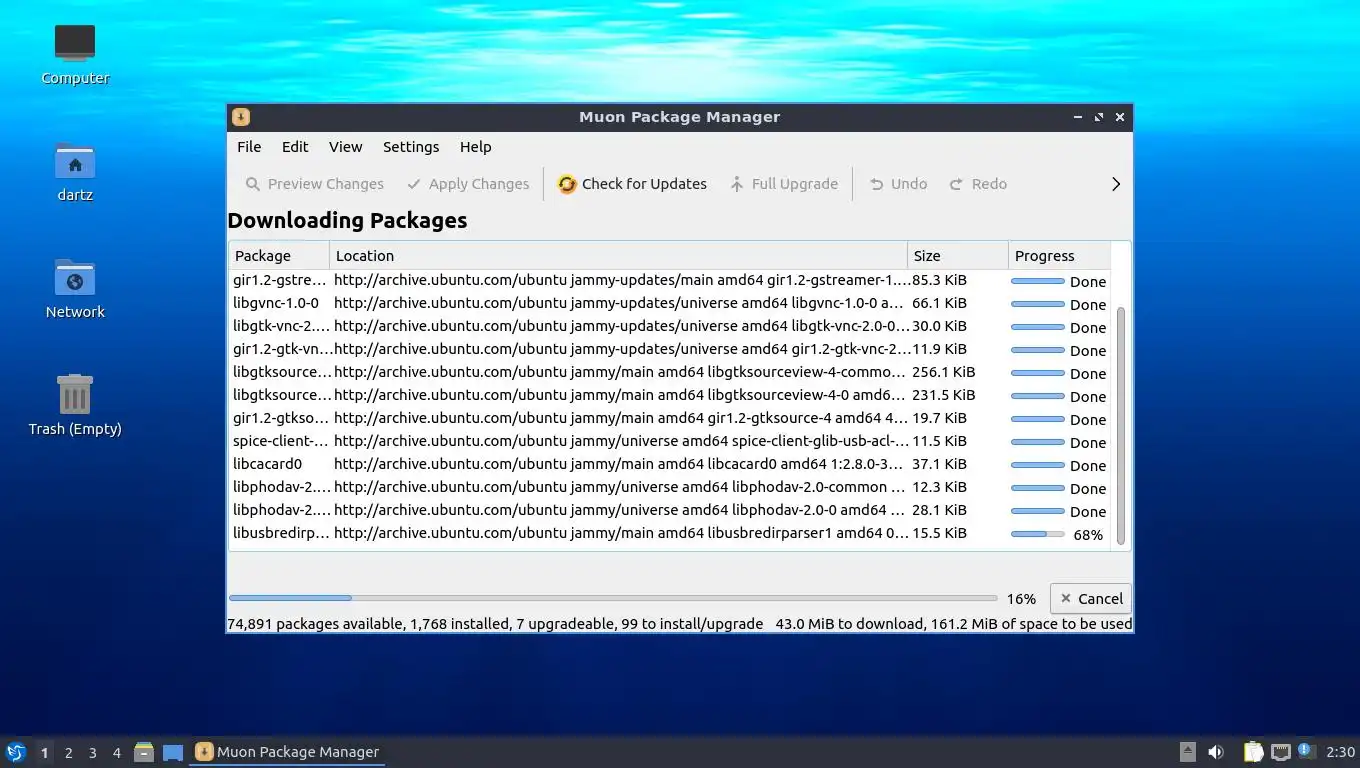The image size is (1360, 768).
Task: Click the 74,891 packages available status text
Action: [x=316, y=624]
